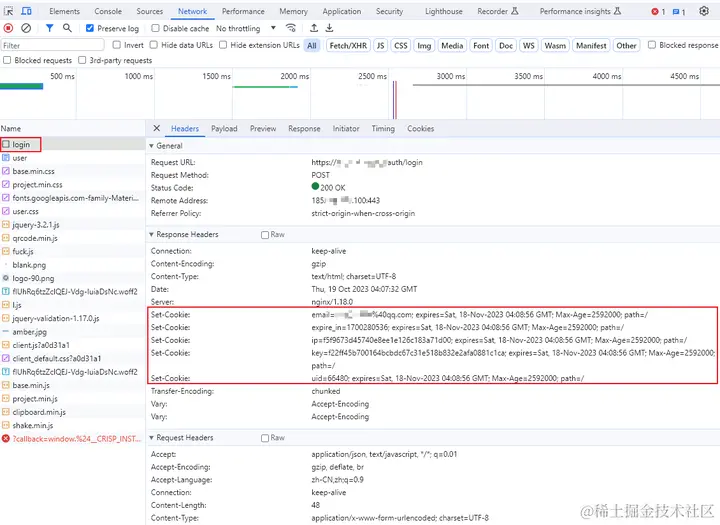720x525 pixels.
Task: Switch to the Elements panel
Action: 64,11
